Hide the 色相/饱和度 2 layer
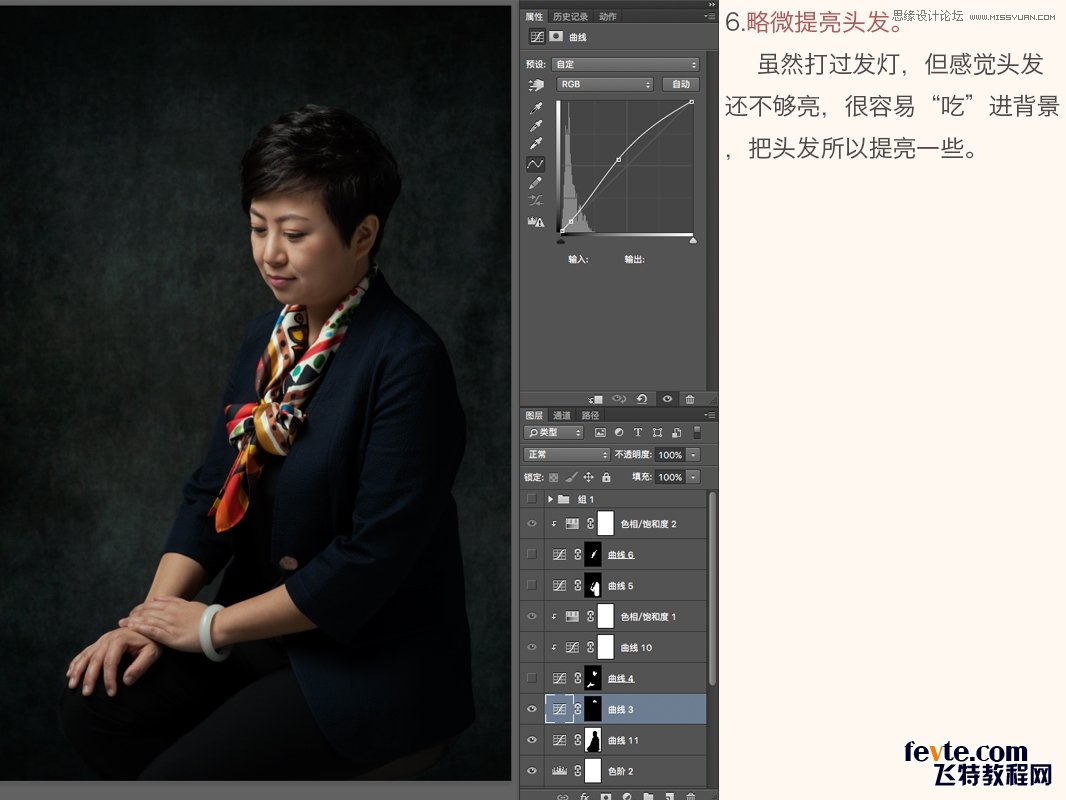This screenshot has height=800, width=1066. click(x=532, y=523)
